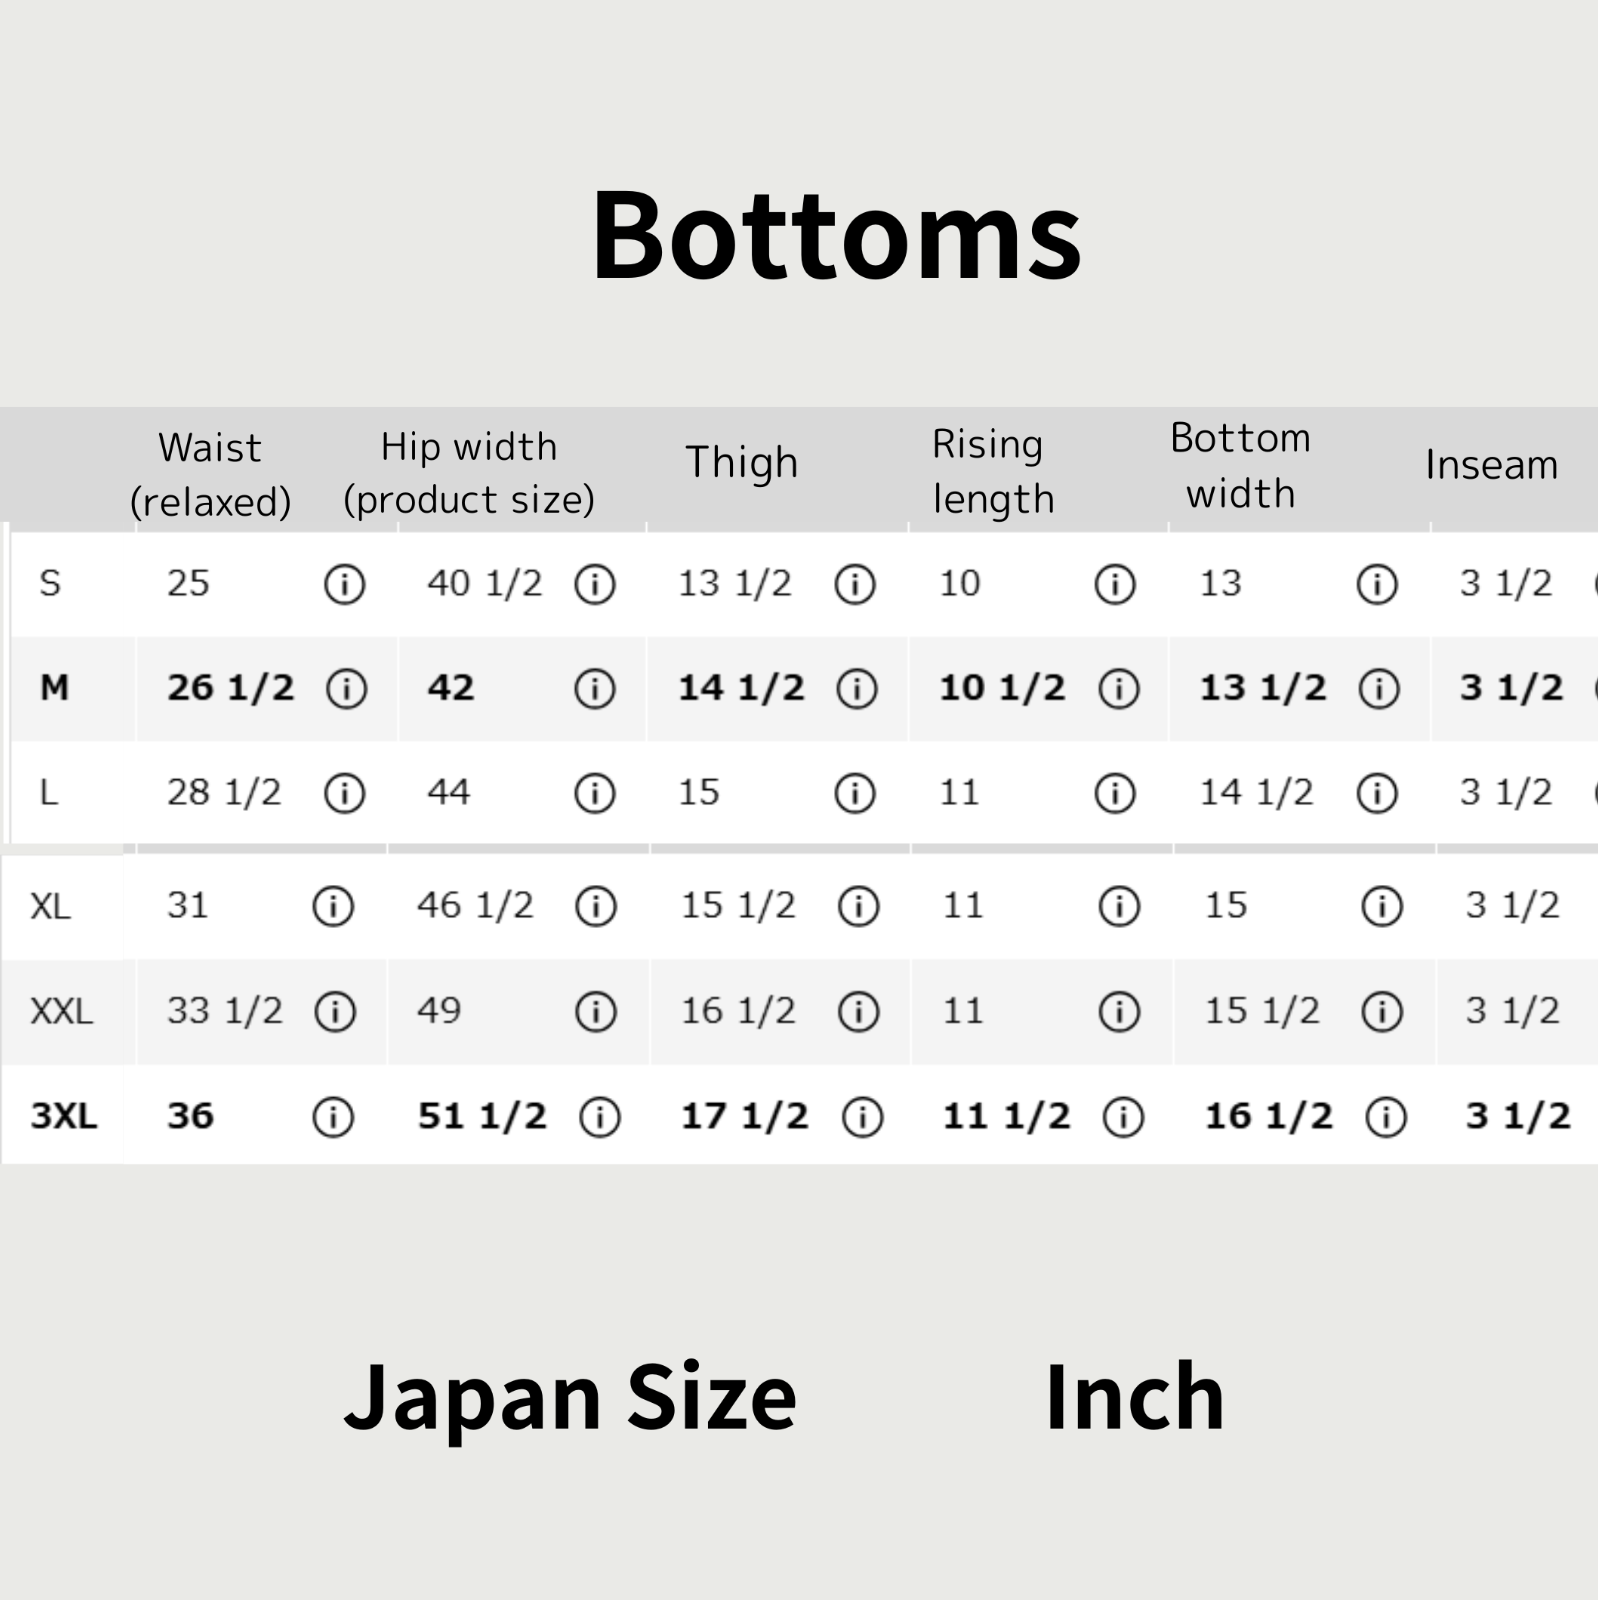The width and height of the screenshot is (1598, 1600).
Task: Click the Rising length column header
Action: (x=993, y=471)
